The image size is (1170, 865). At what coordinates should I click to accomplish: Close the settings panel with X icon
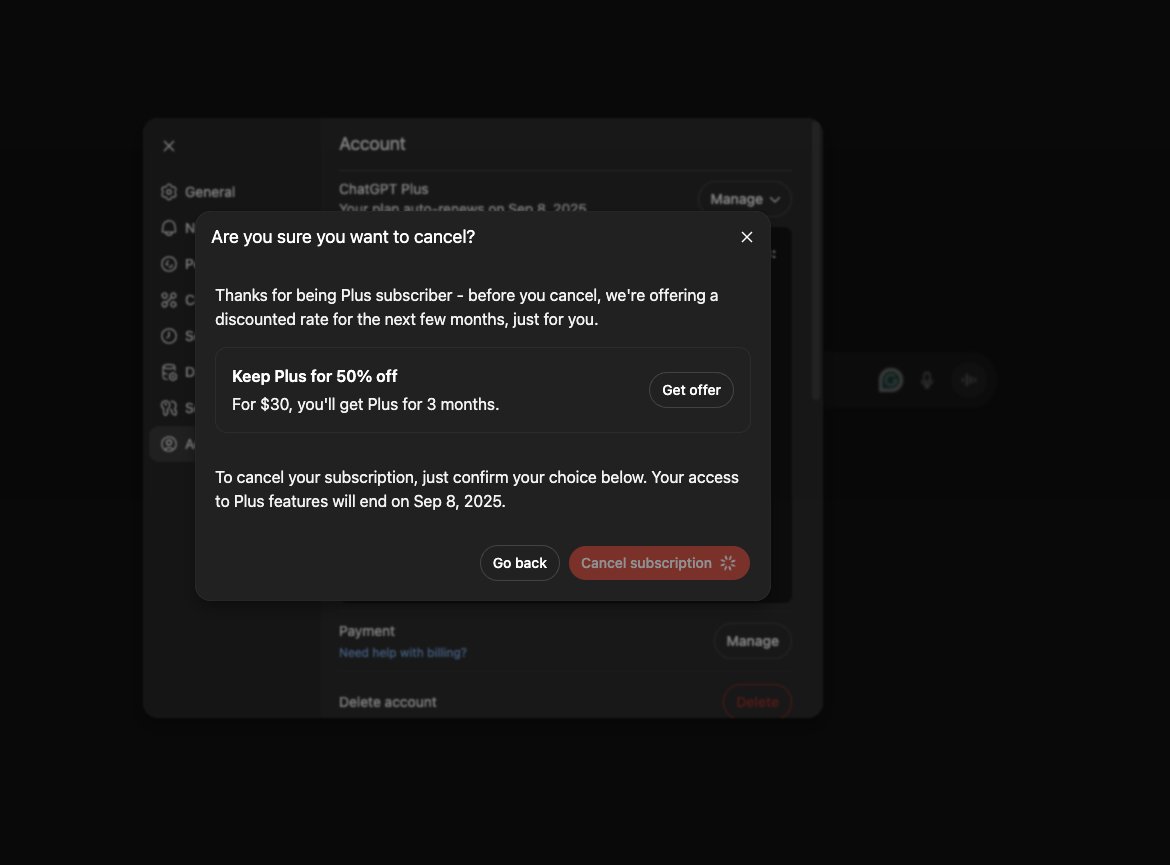point(169,146)
